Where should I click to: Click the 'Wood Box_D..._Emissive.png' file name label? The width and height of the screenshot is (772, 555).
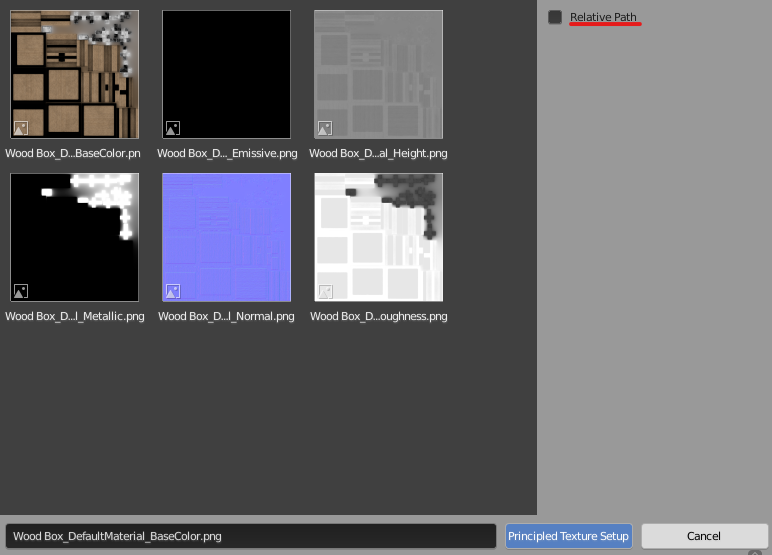227,153
